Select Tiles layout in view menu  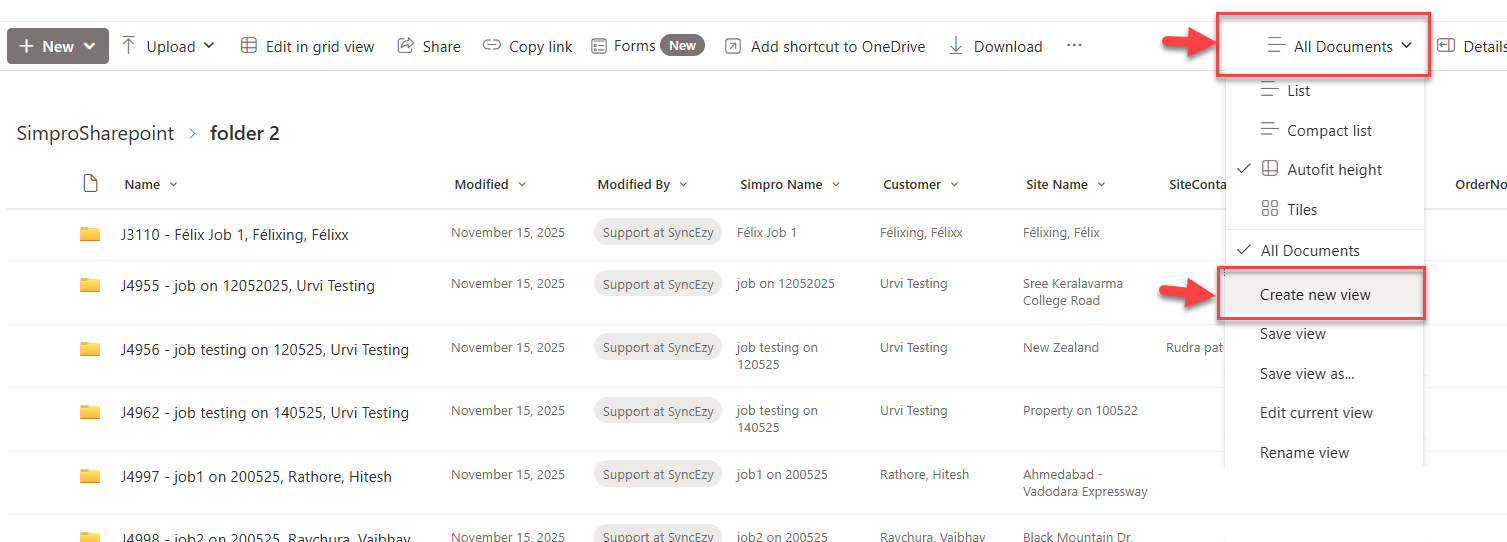[x=1302, y=210]
